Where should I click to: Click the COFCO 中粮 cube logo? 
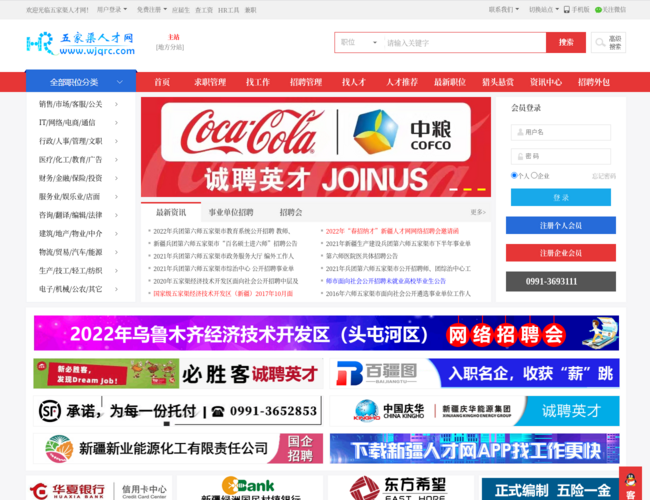coord(376,131)
